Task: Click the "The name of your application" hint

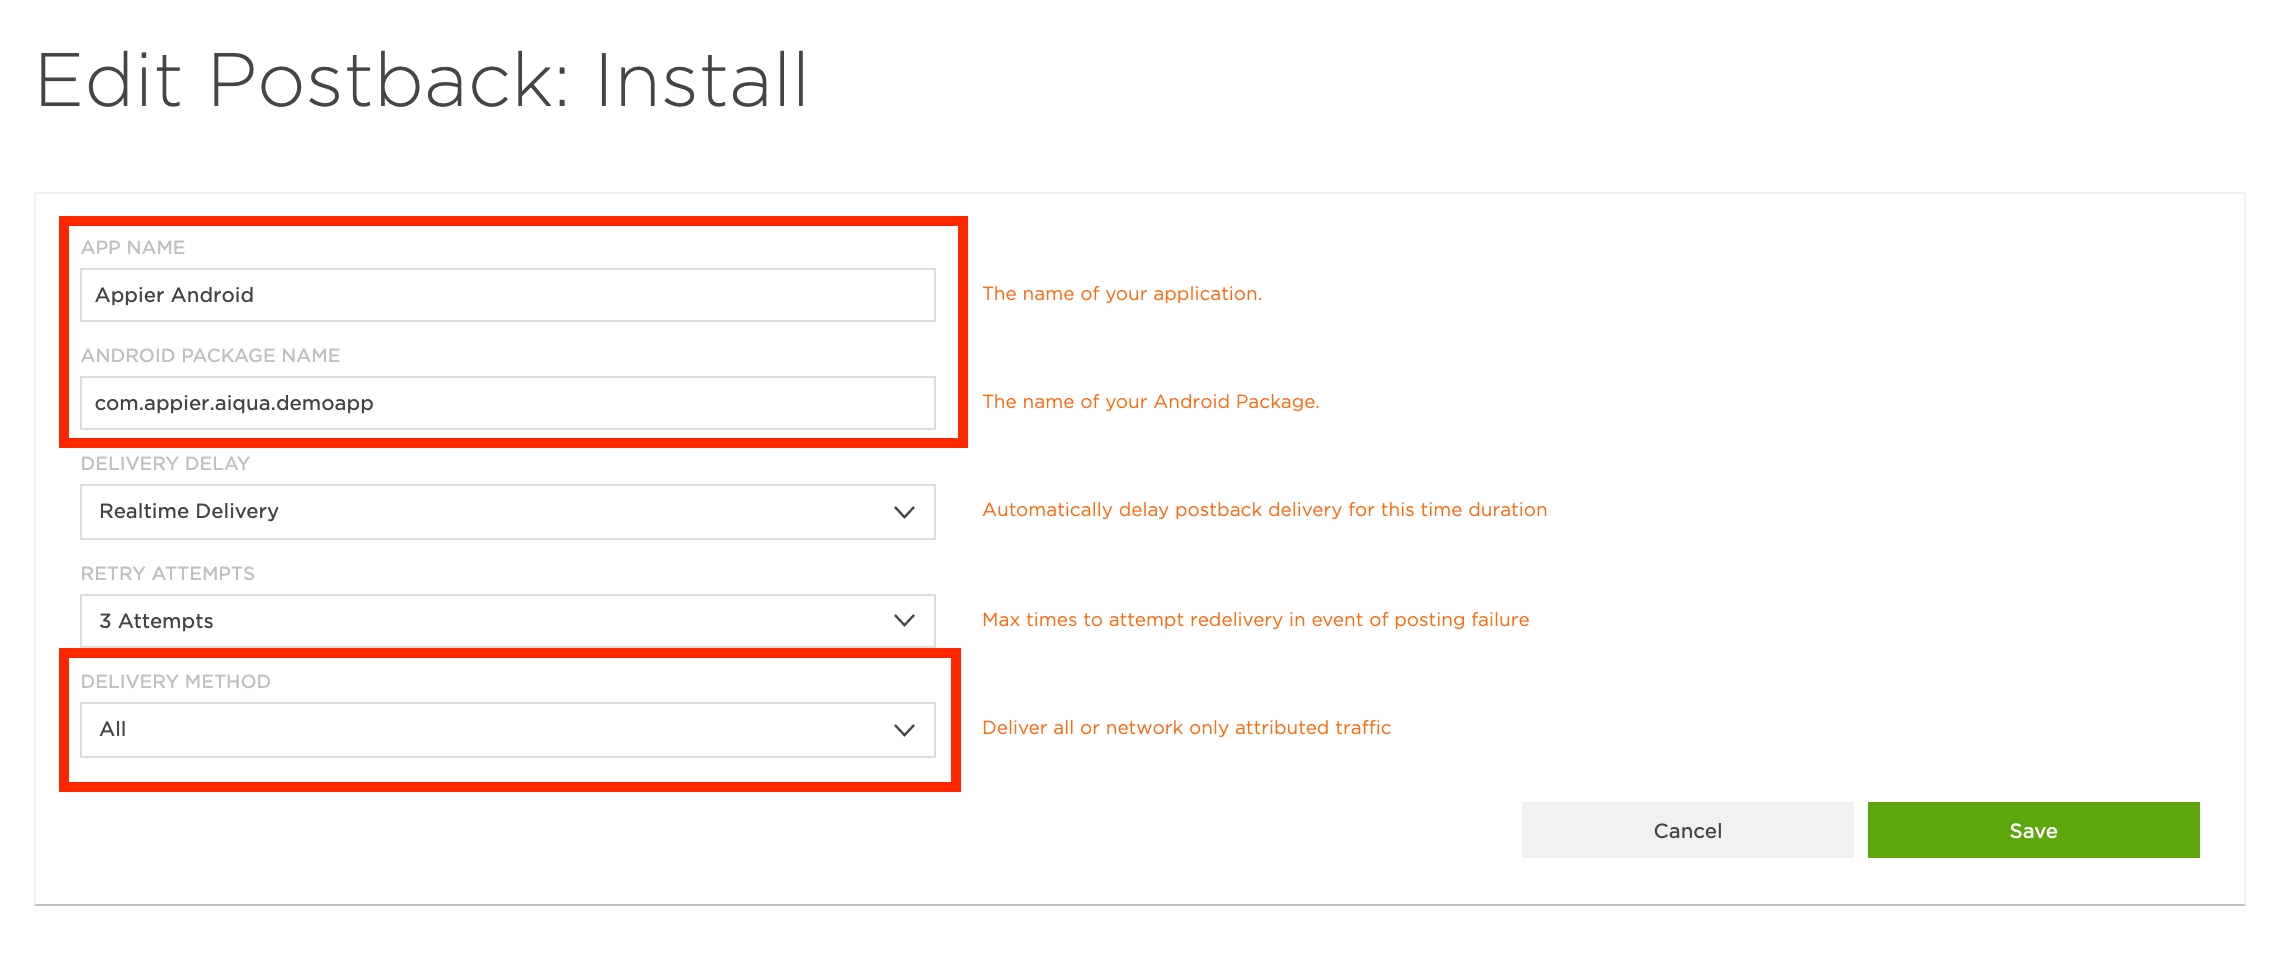Action: pos(1121,293)
